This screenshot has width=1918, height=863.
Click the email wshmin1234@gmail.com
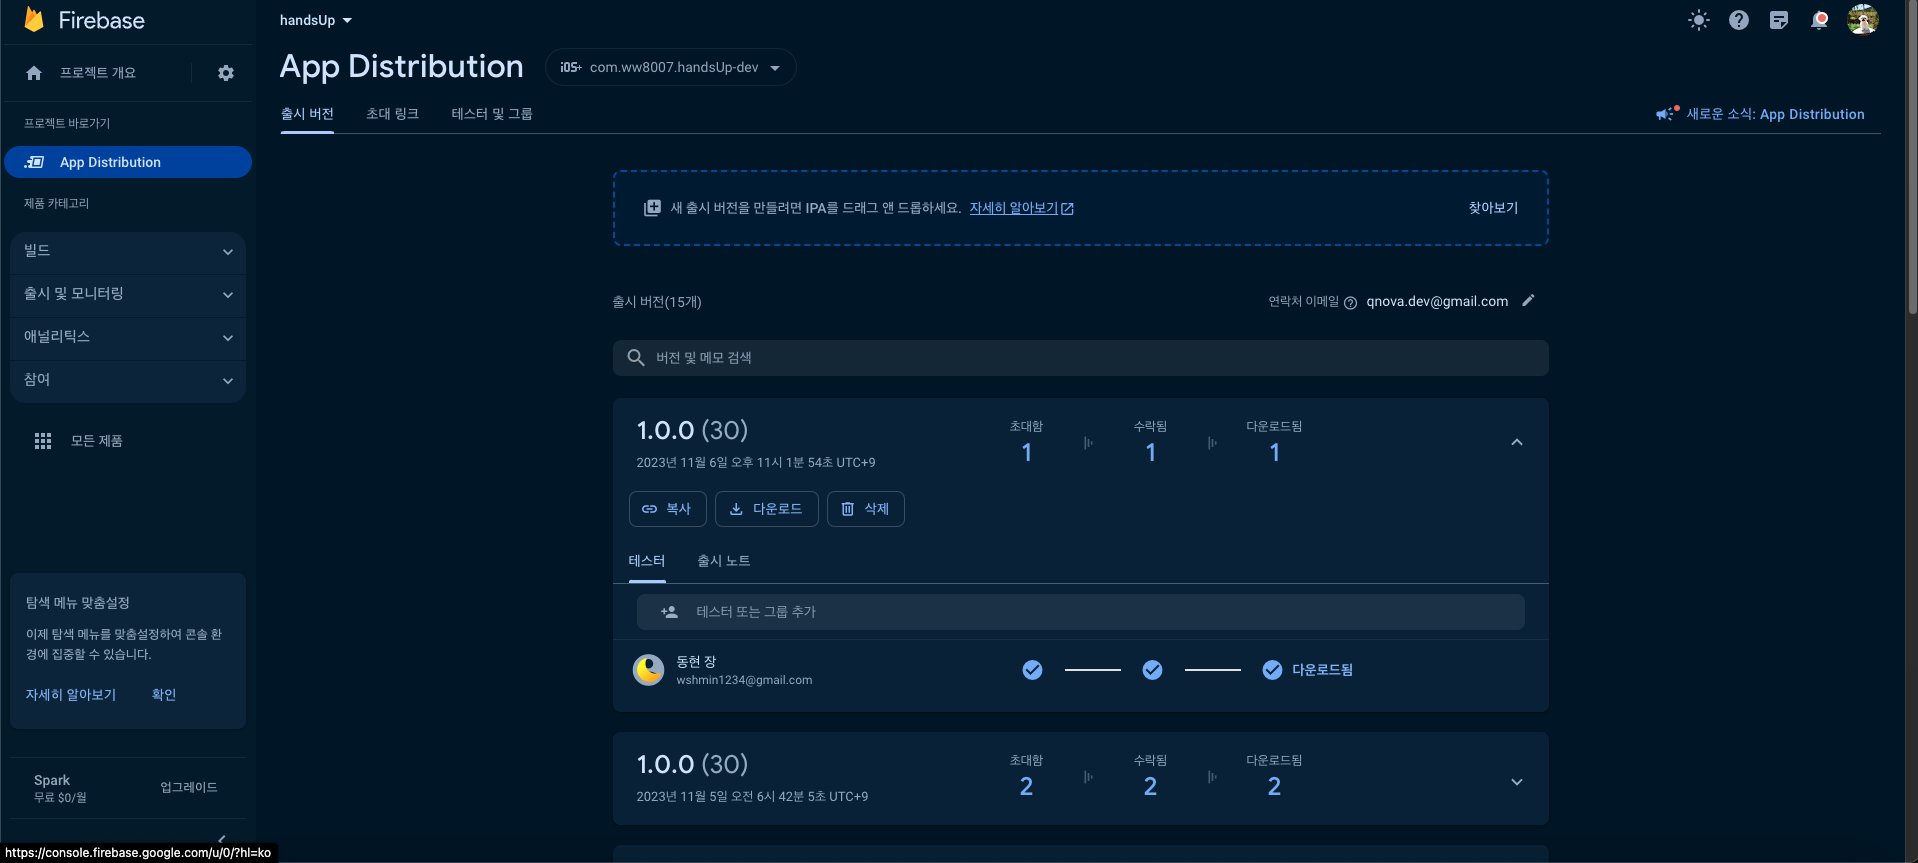(744, 680)
